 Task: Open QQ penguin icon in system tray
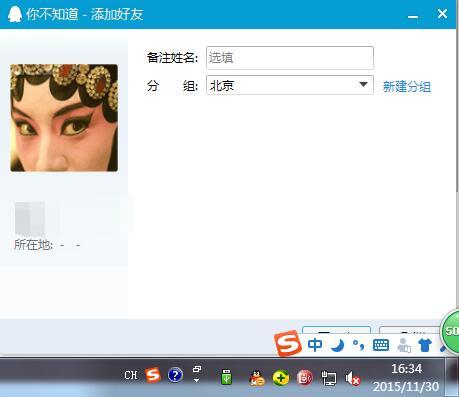[x=257, y=378]
